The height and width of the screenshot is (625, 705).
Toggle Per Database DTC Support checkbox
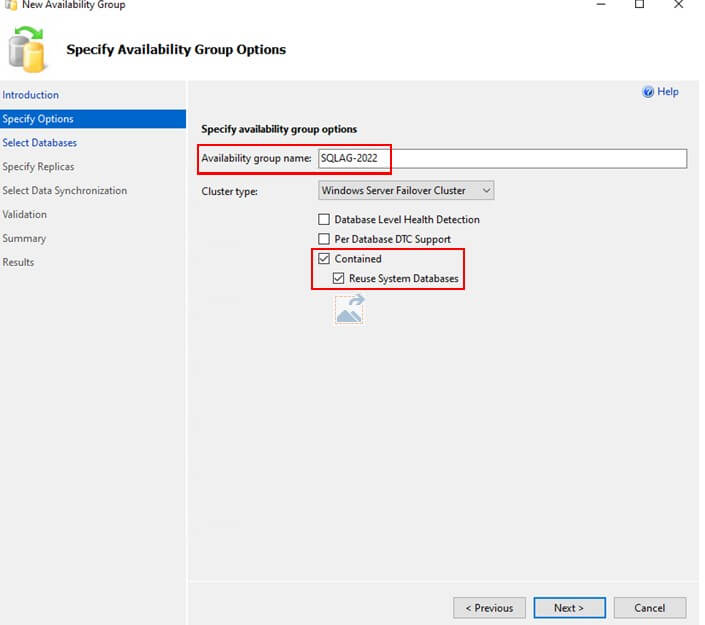pyautogui.click(x=324, y=239)
